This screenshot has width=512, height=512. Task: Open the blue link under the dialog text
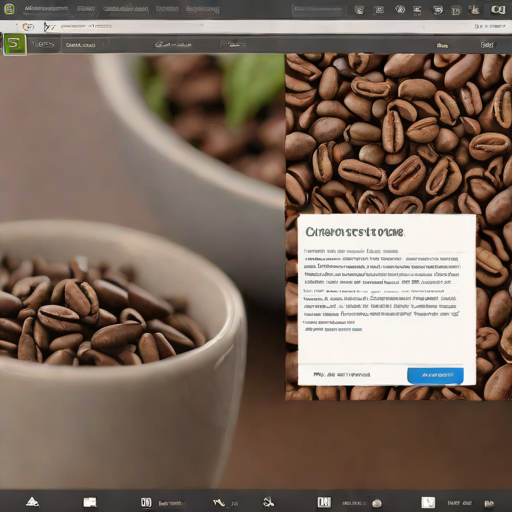point(333,329)
